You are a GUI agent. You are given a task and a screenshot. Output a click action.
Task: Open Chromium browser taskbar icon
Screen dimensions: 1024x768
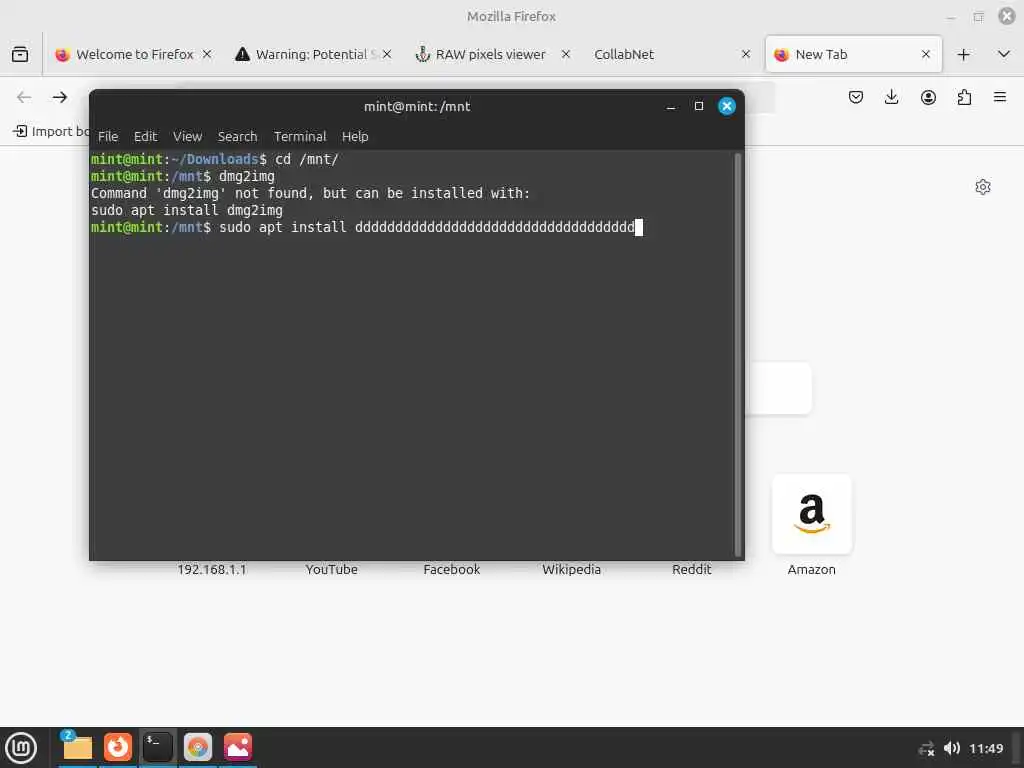(x=198, y=747)
